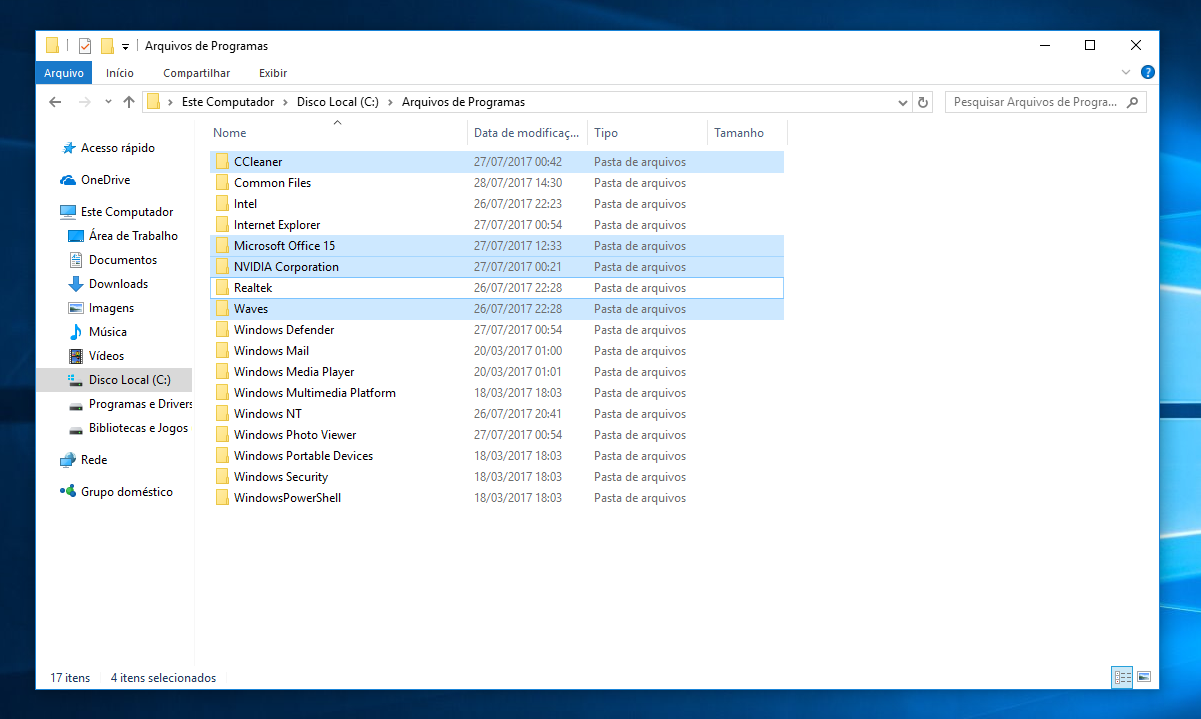Click the OneDrive cloud icon in the sidebar
Image resolution: width=1201 pixels, height=719 pixels.
(68, 180)
